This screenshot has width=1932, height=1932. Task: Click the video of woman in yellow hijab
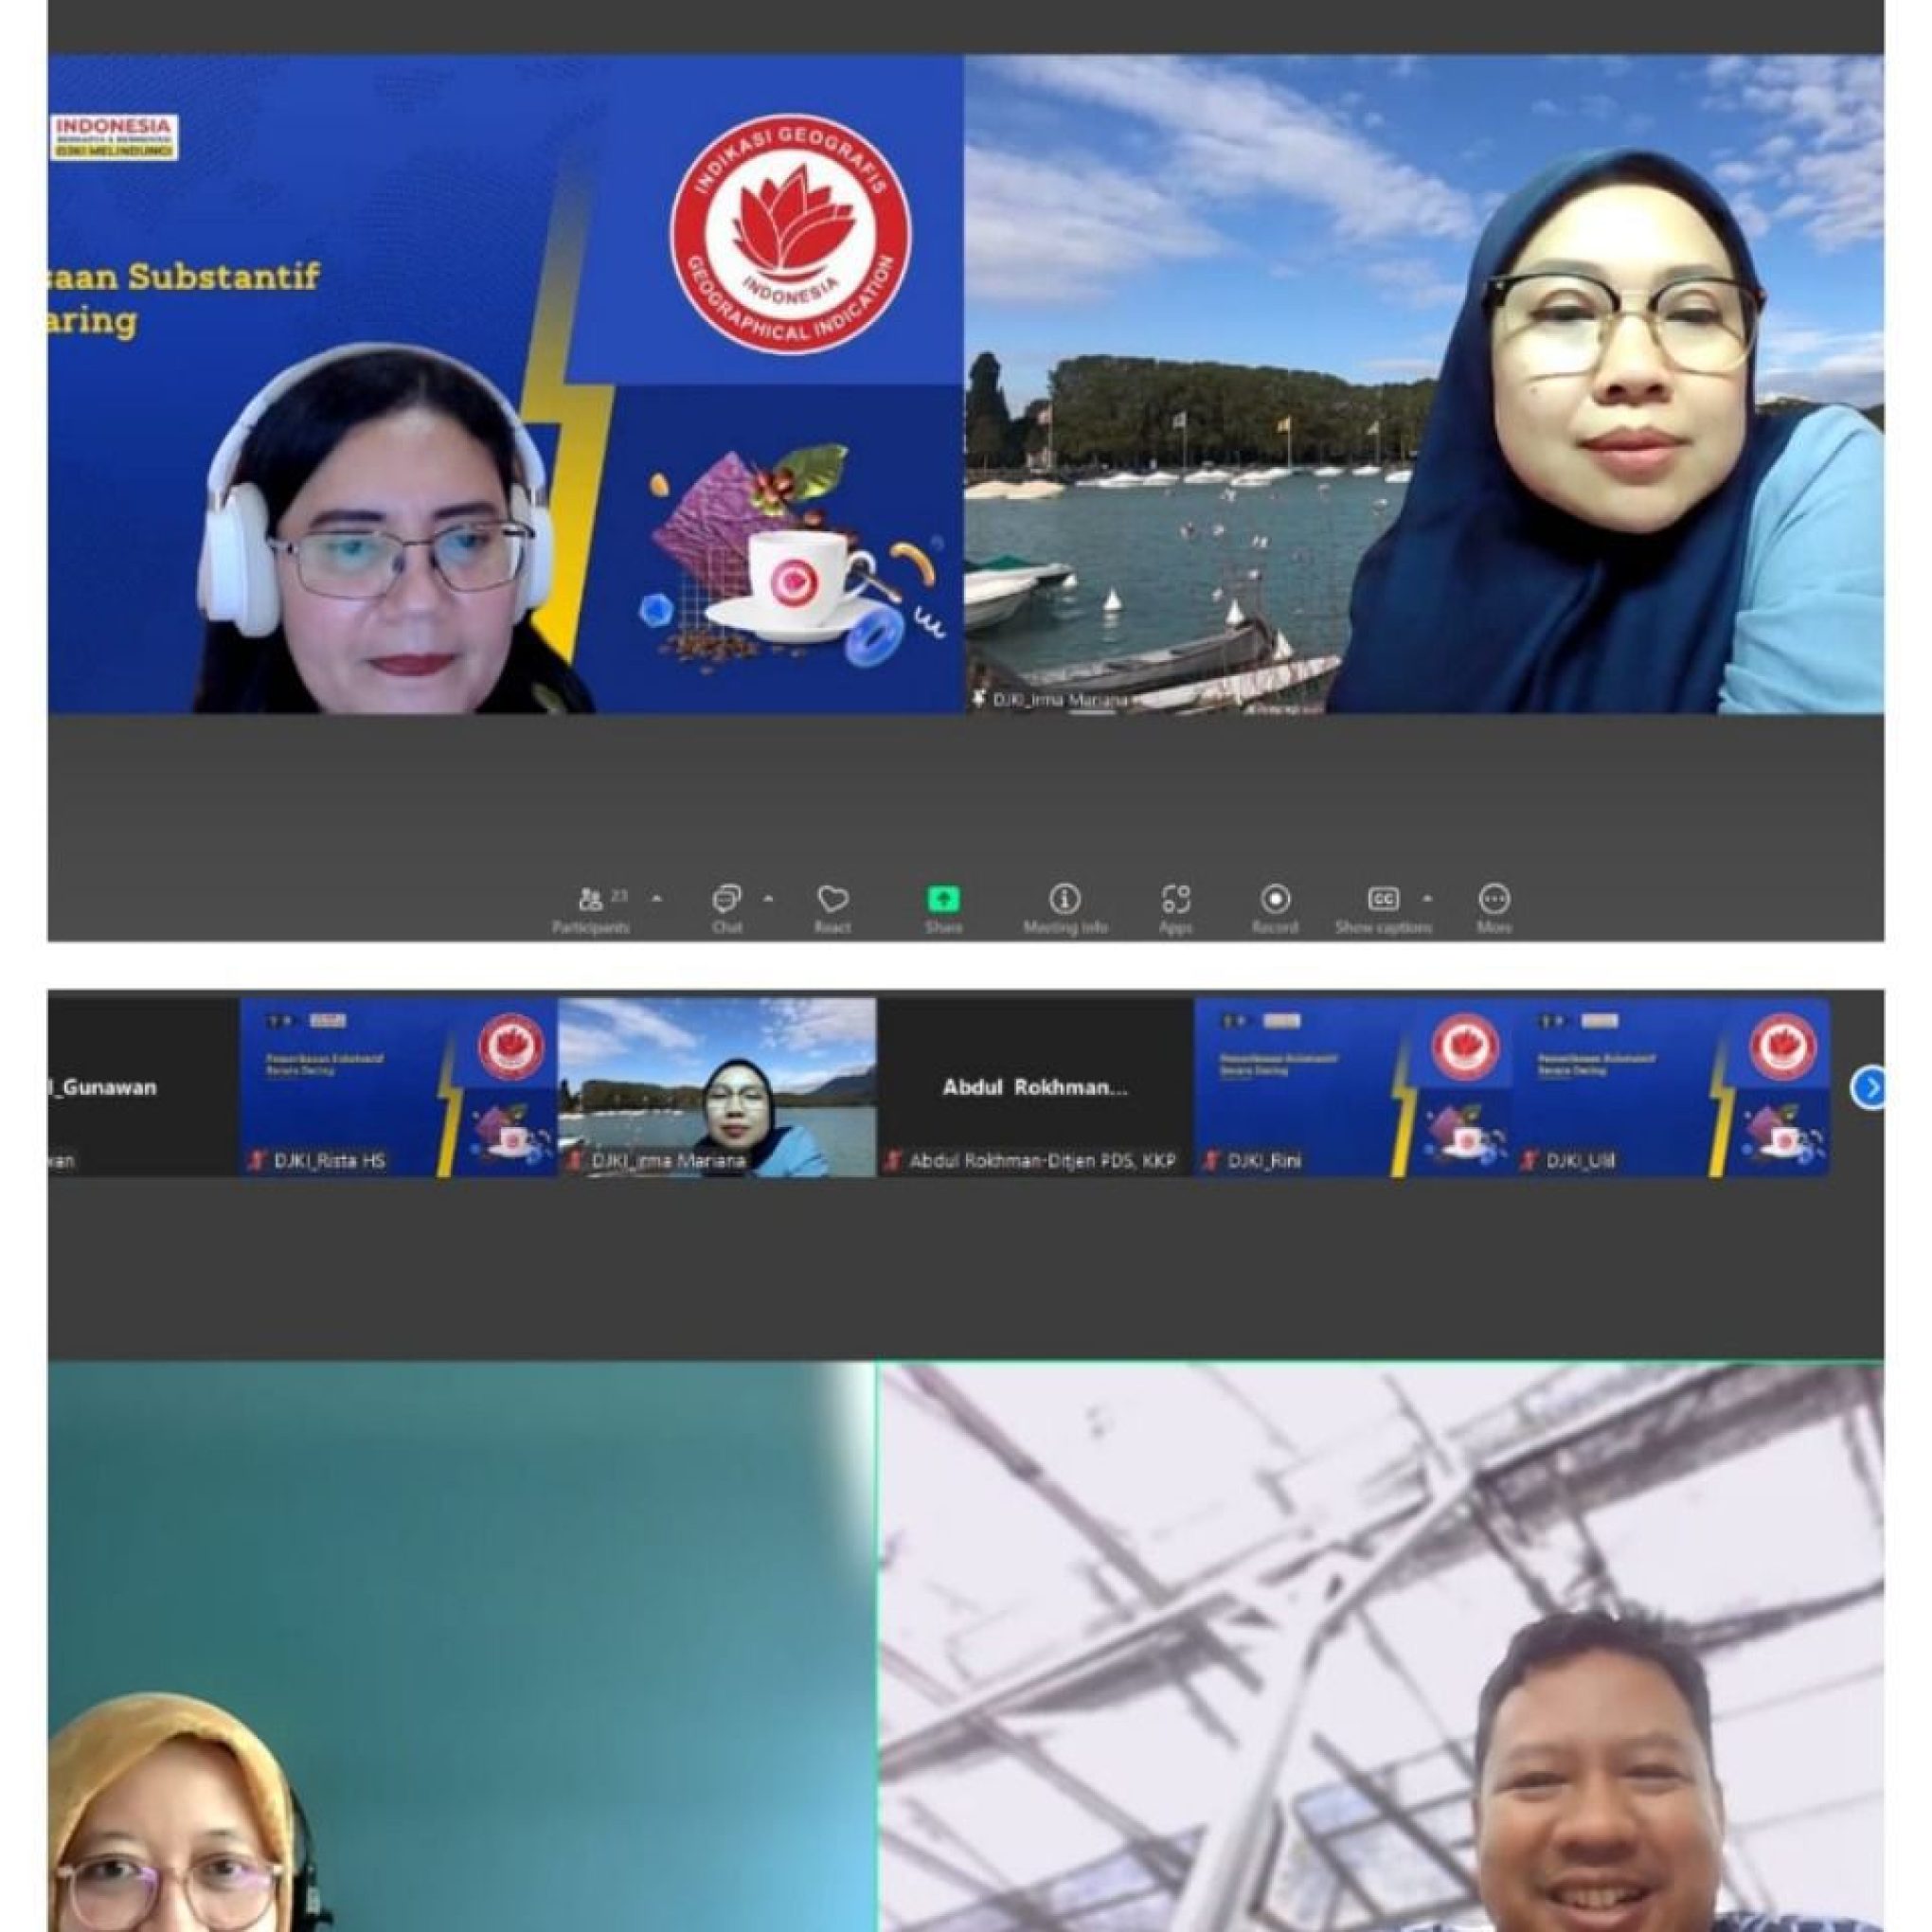pos(462,1646)
